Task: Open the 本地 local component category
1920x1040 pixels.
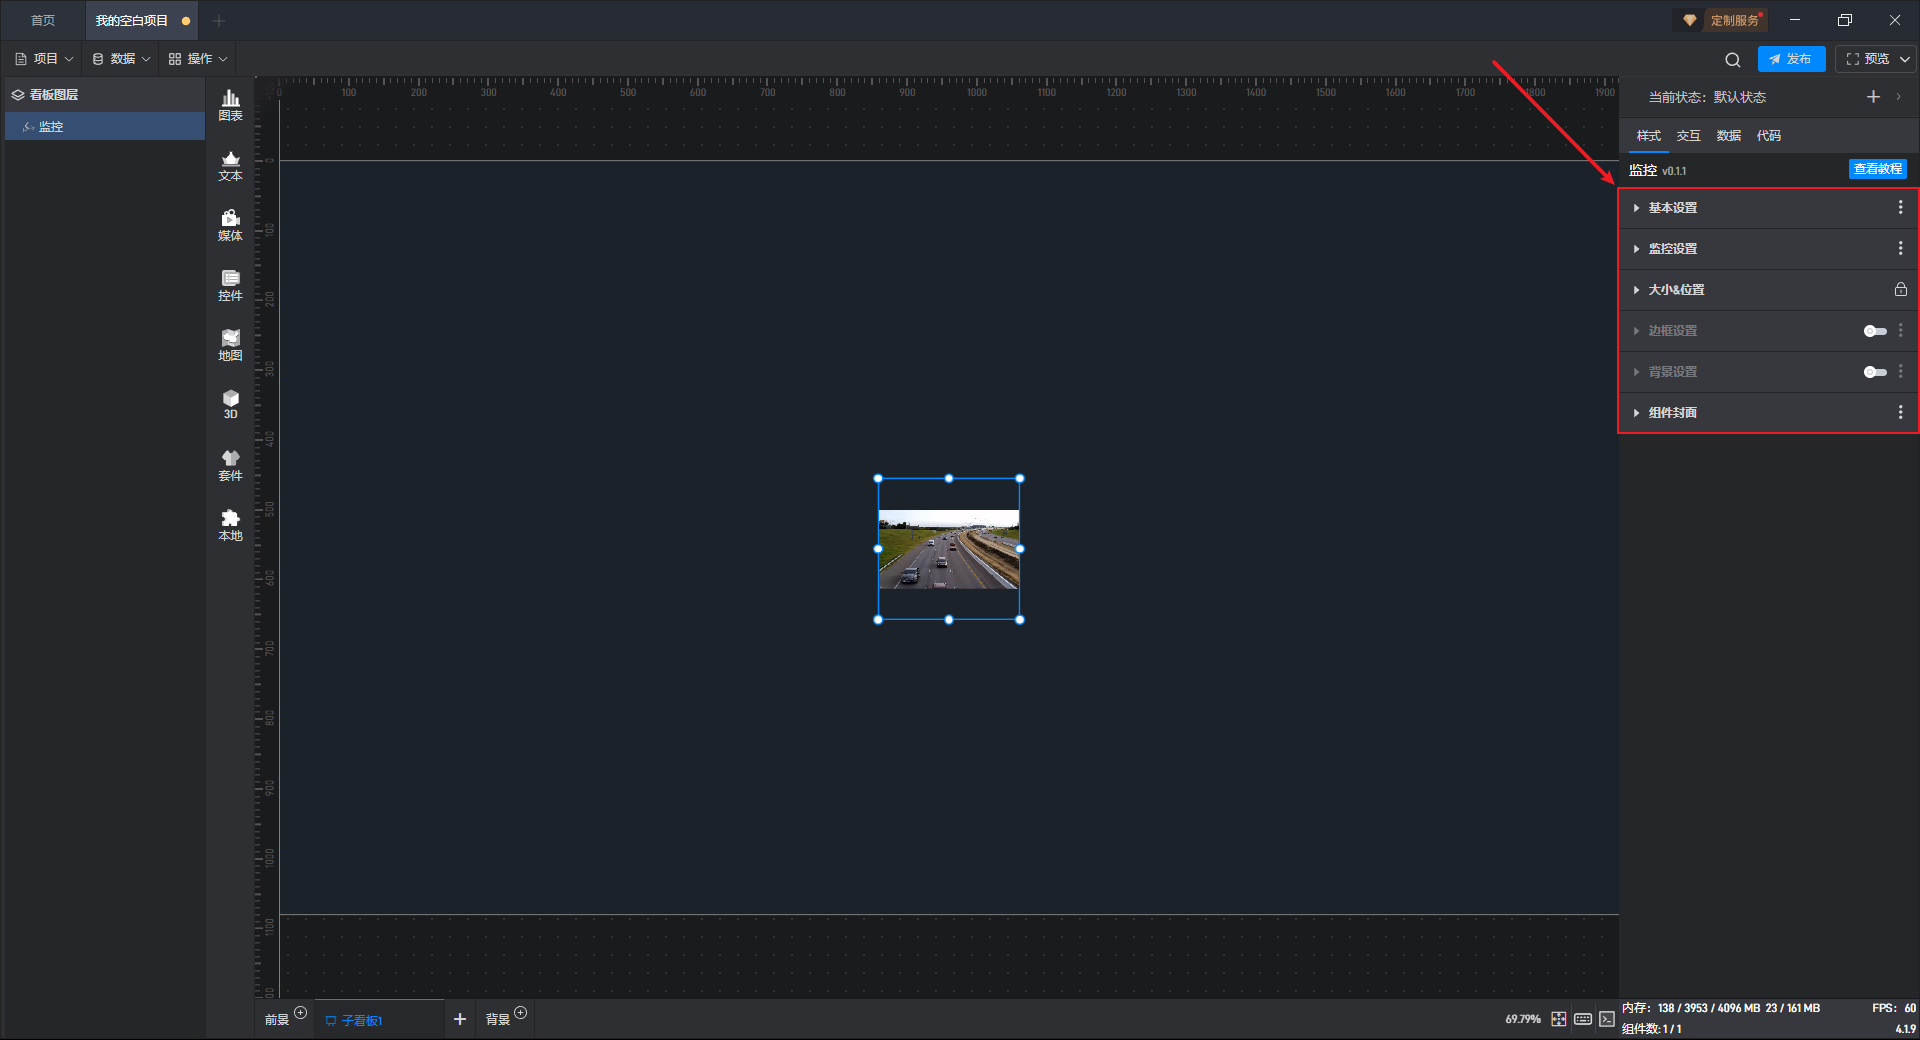Action: pyautogui.click(x=230, y=525)
